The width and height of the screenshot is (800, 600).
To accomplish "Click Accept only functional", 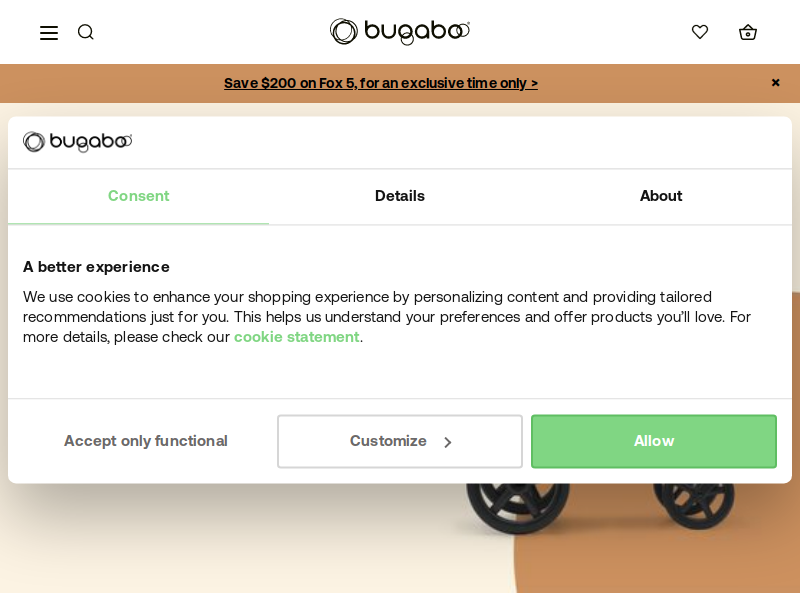I will [145, 441].
